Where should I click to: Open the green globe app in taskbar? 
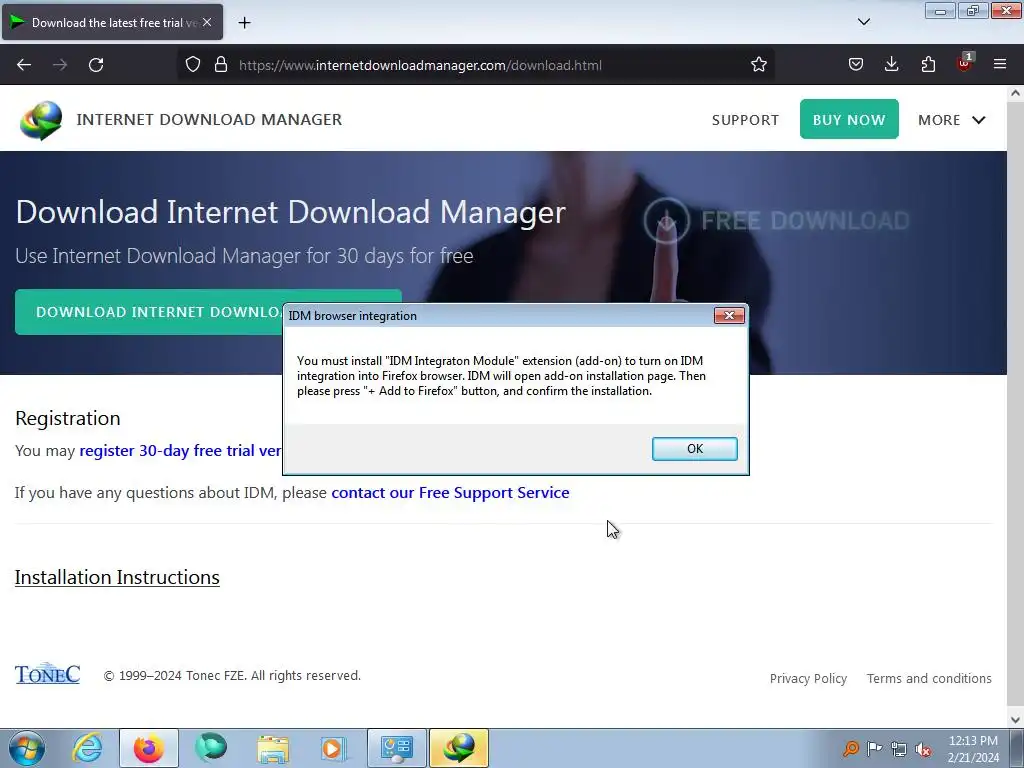tap(210, 748)
